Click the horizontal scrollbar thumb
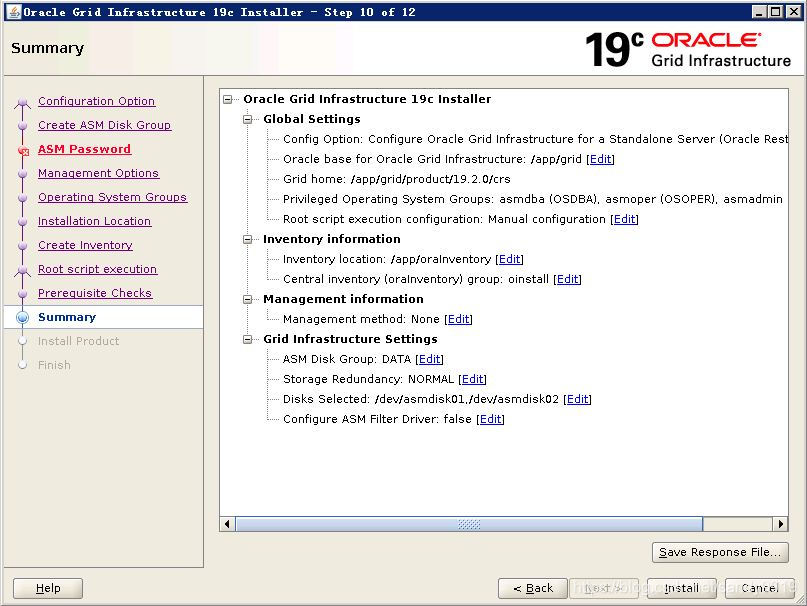Screen dimensions: 807x606 469,524
